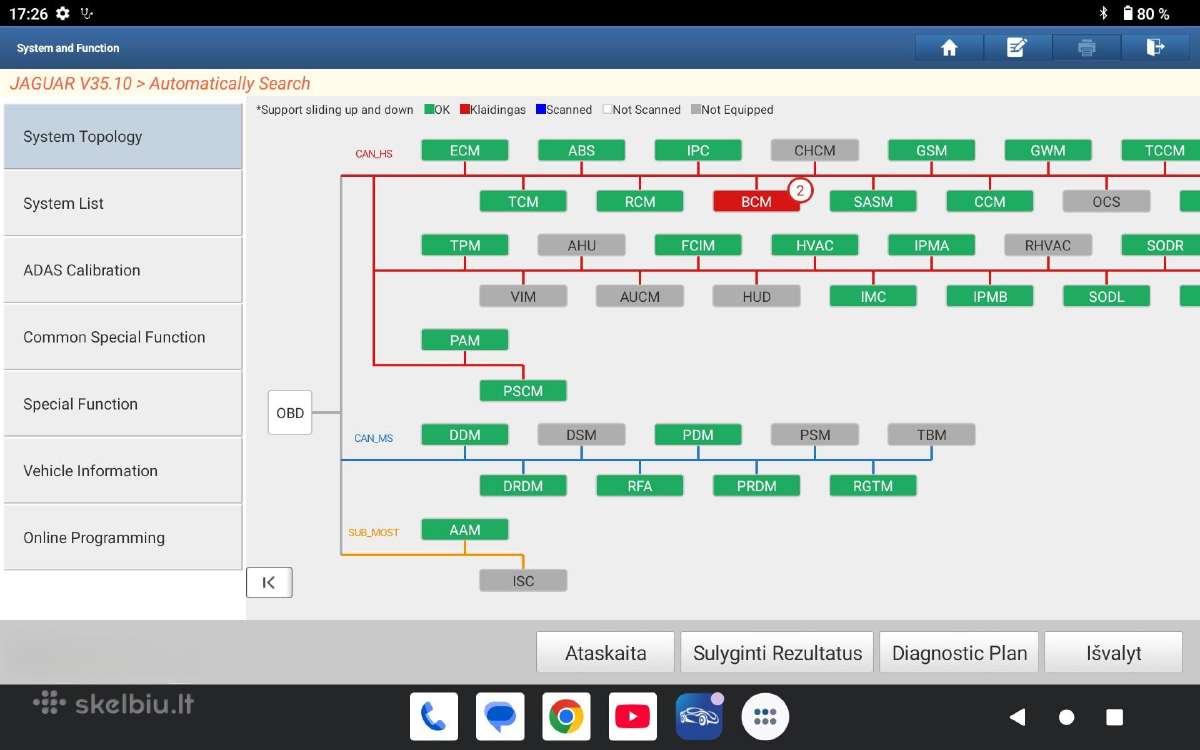The image size is (1200, 750).
Task: Select the gray CHCM module
Action: click(815, 150)
